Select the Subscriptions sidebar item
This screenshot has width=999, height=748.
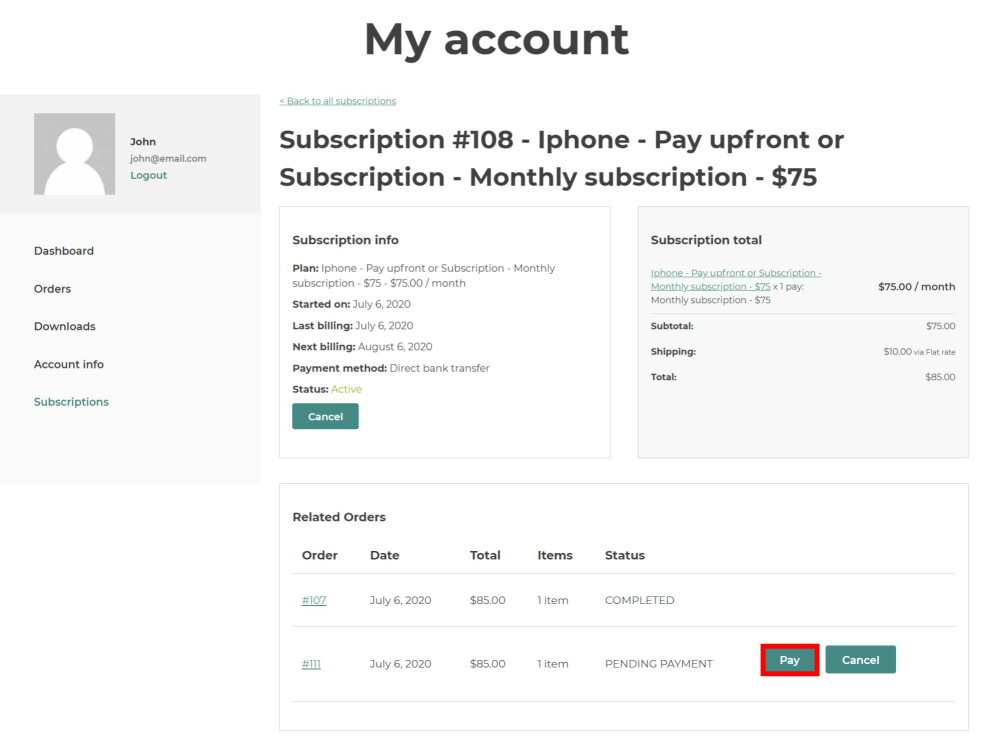71,401
